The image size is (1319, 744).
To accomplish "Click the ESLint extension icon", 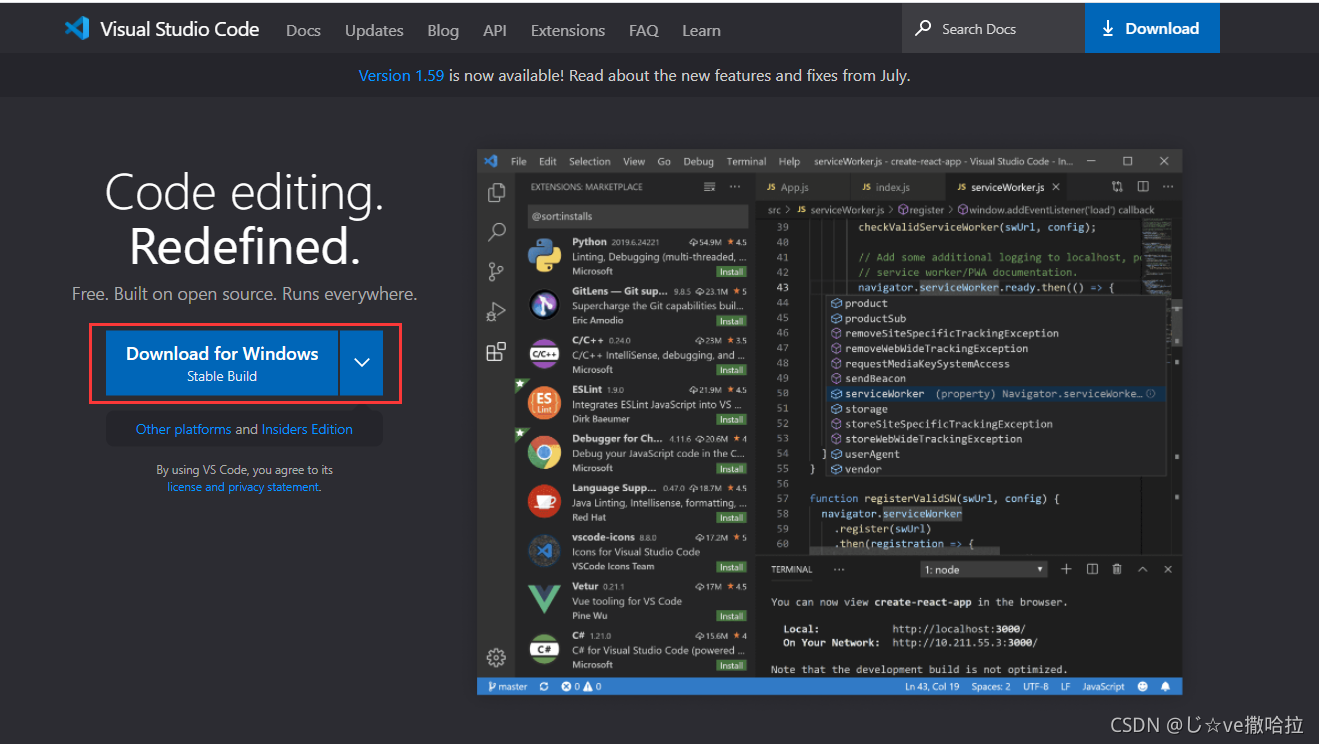I will (x=544, y=403).
